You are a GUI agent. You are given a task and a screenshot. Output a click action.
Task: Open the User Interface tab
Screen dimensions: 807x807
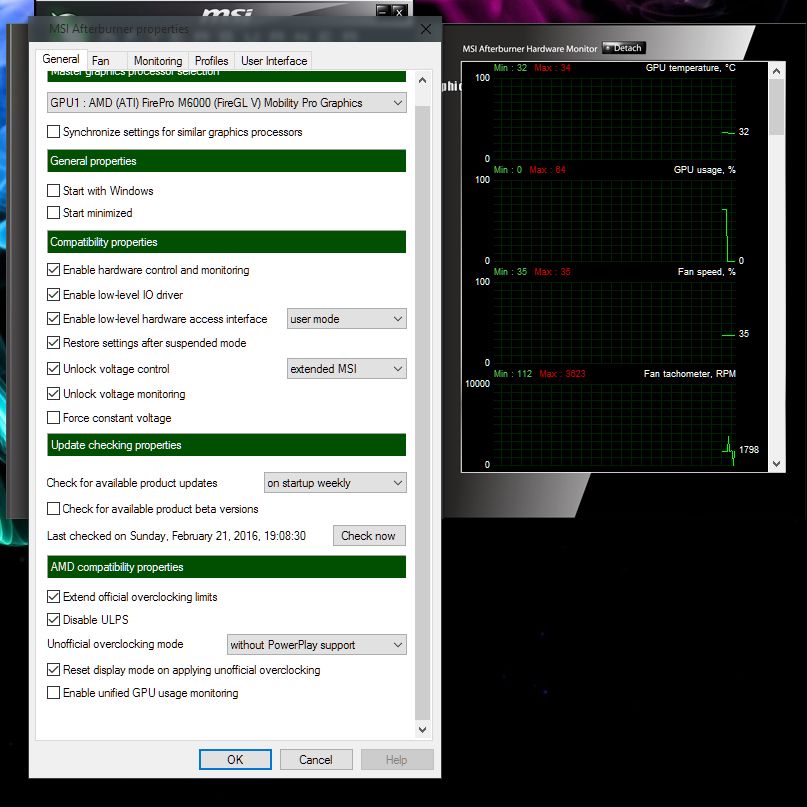(x=274, y=61)
